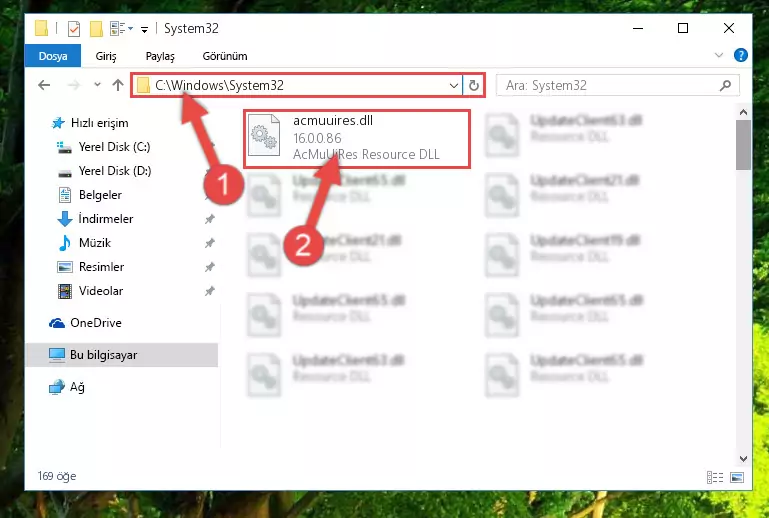
Task: Click the version text 16.0.0.86
Action: [x=317, y=138]
